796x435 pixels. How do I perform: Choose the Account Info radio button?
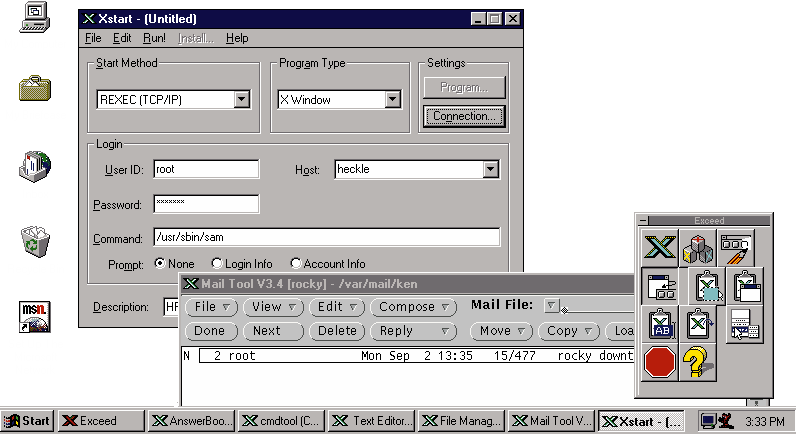(x=296, y=263)
